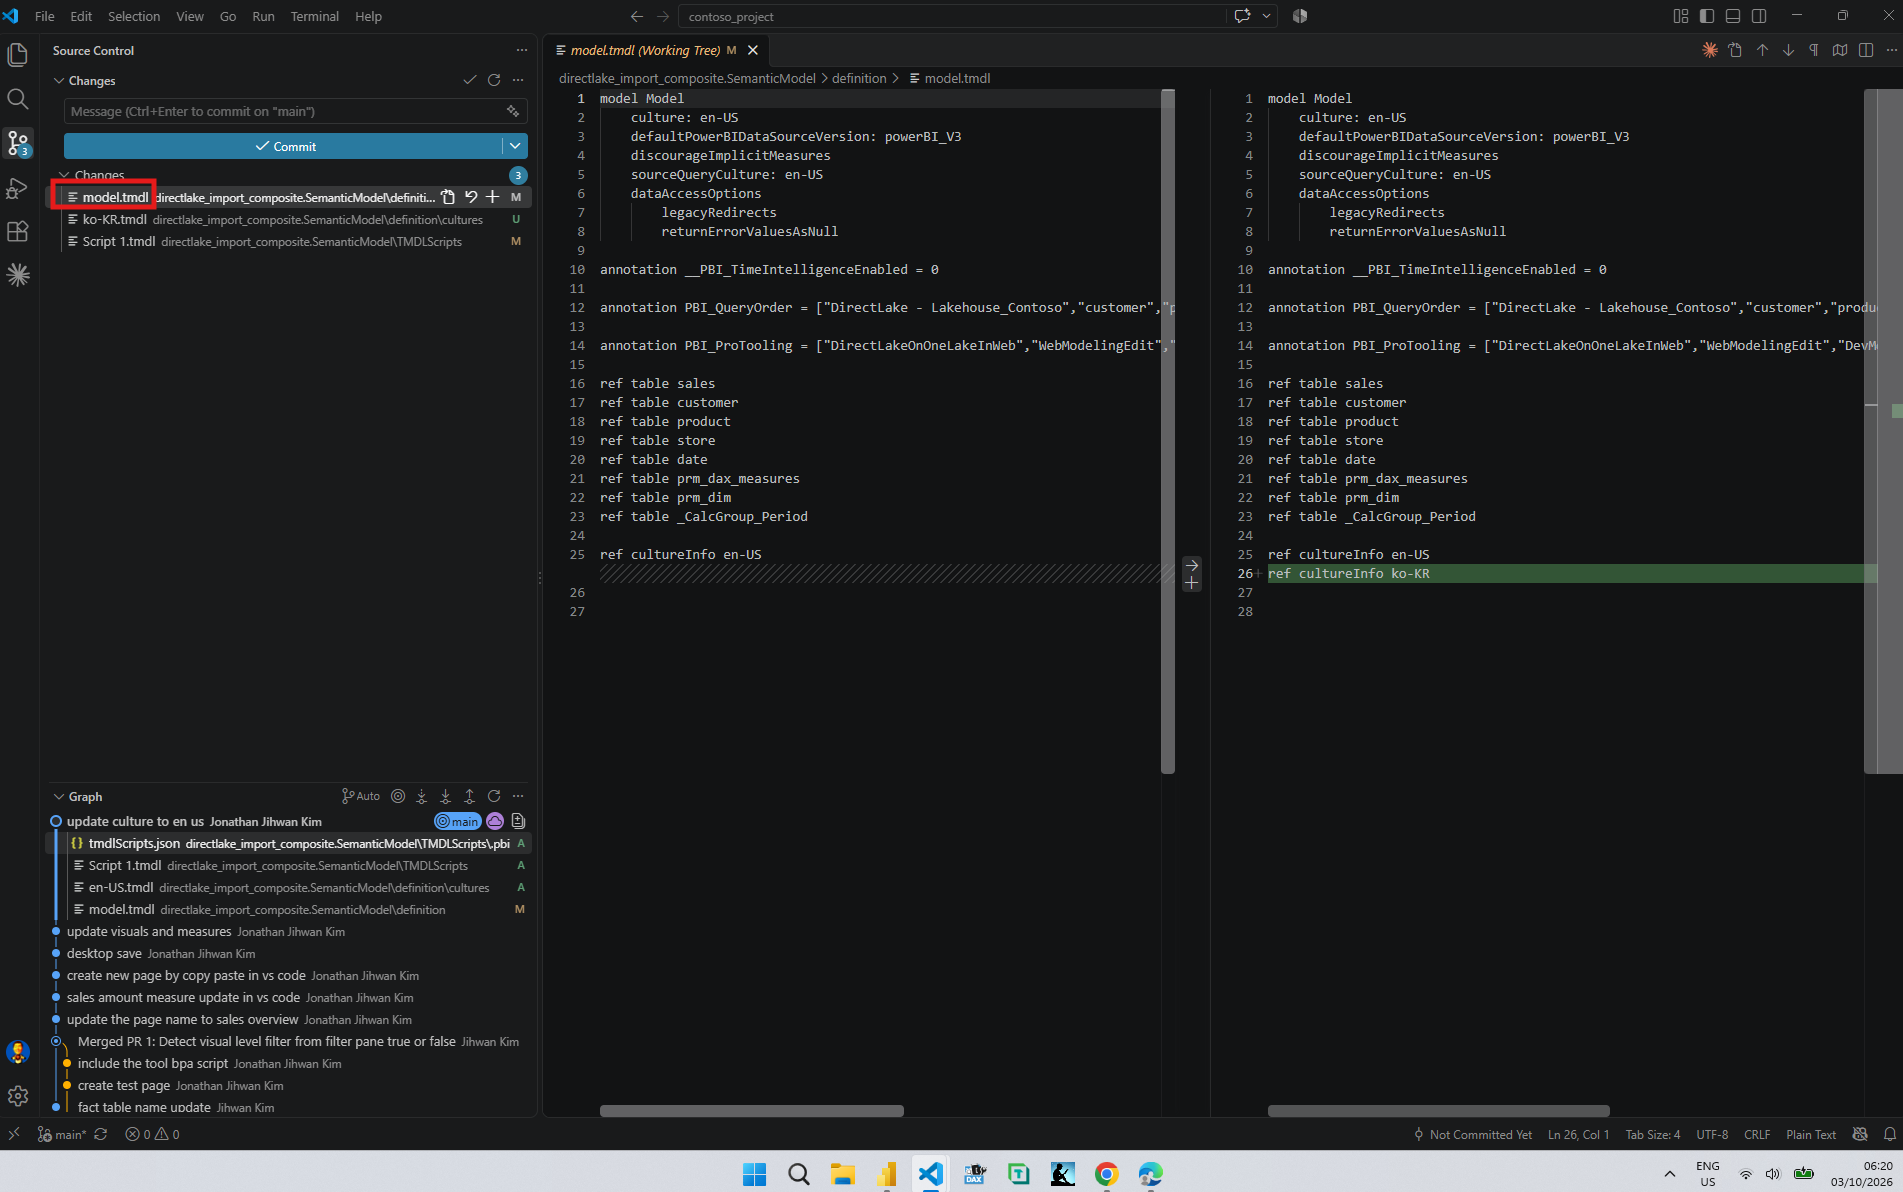
Task: Collapse the Changes file group with badge 3
Action: pos(64,175)
